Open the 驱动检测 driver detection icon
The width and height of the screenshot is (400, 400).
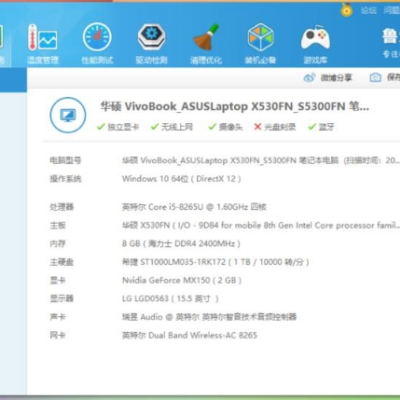tap(151, 43)
